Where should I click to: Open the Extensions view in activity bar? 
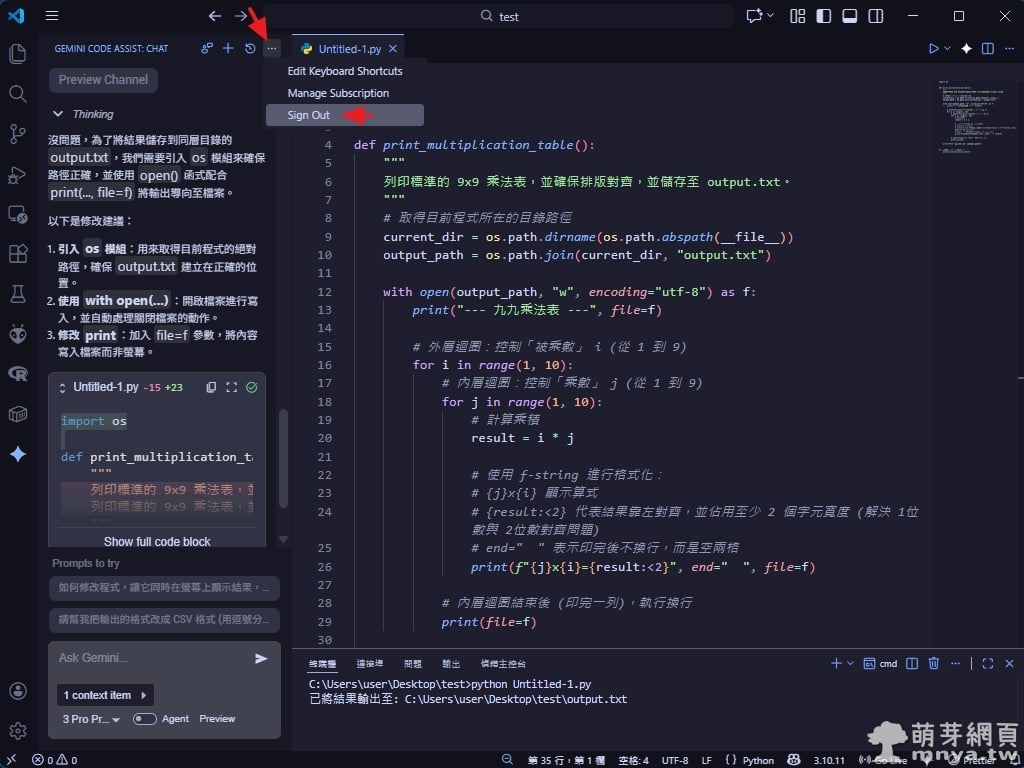coord(17,254)
